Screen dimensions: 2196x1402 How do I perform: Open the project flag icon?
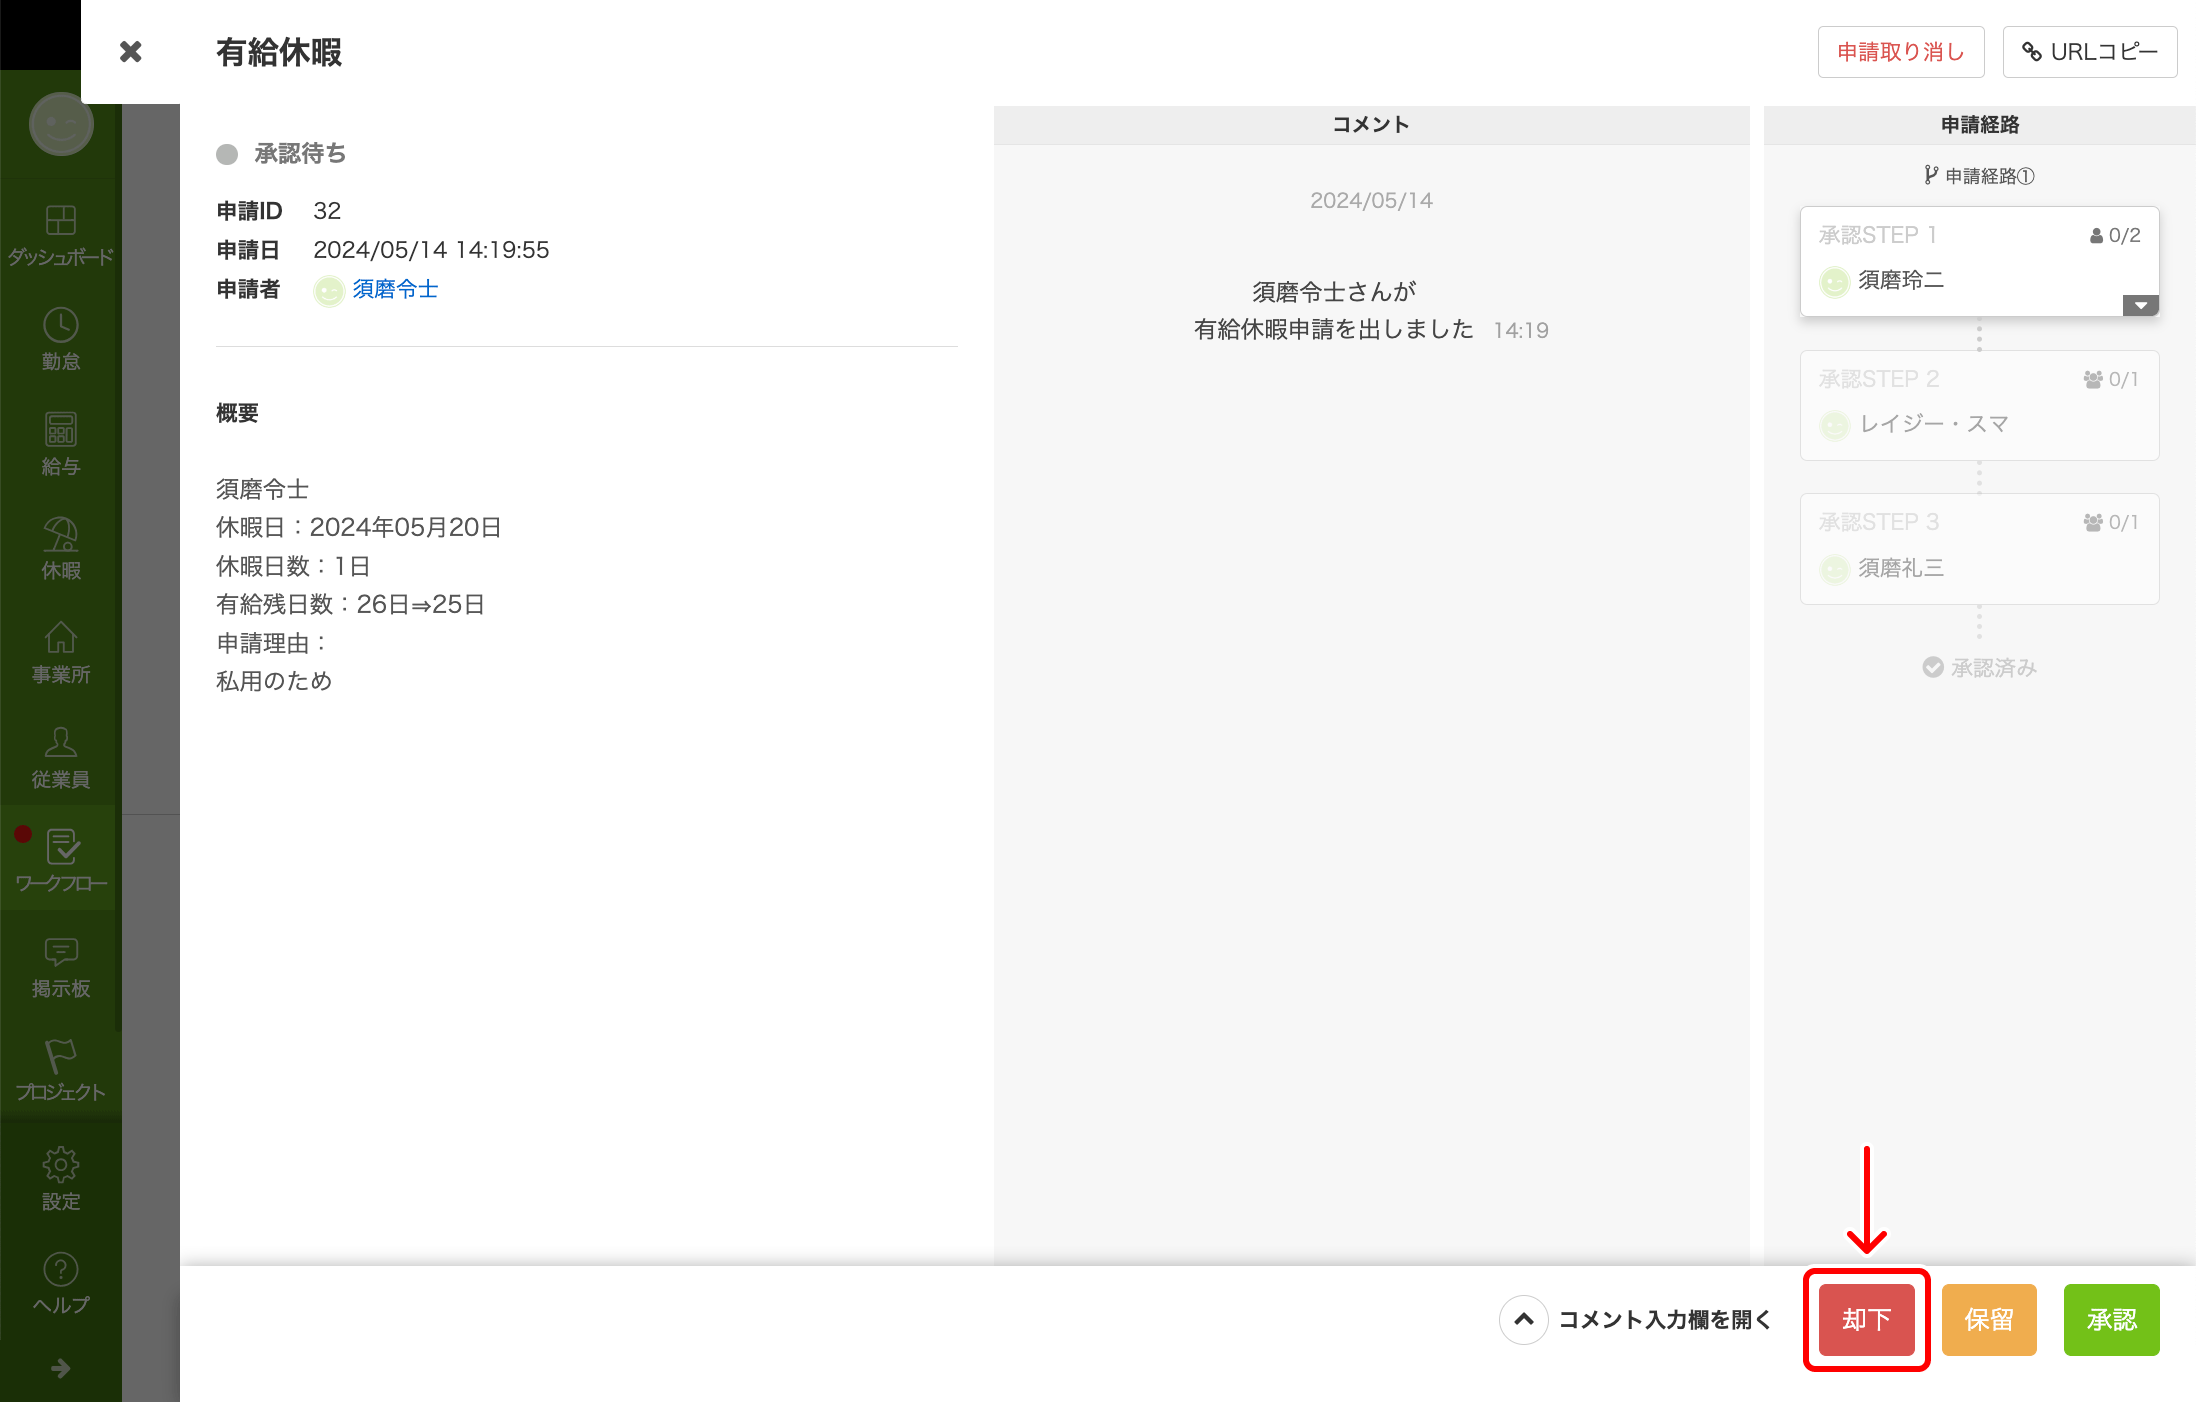point(60,1056)
